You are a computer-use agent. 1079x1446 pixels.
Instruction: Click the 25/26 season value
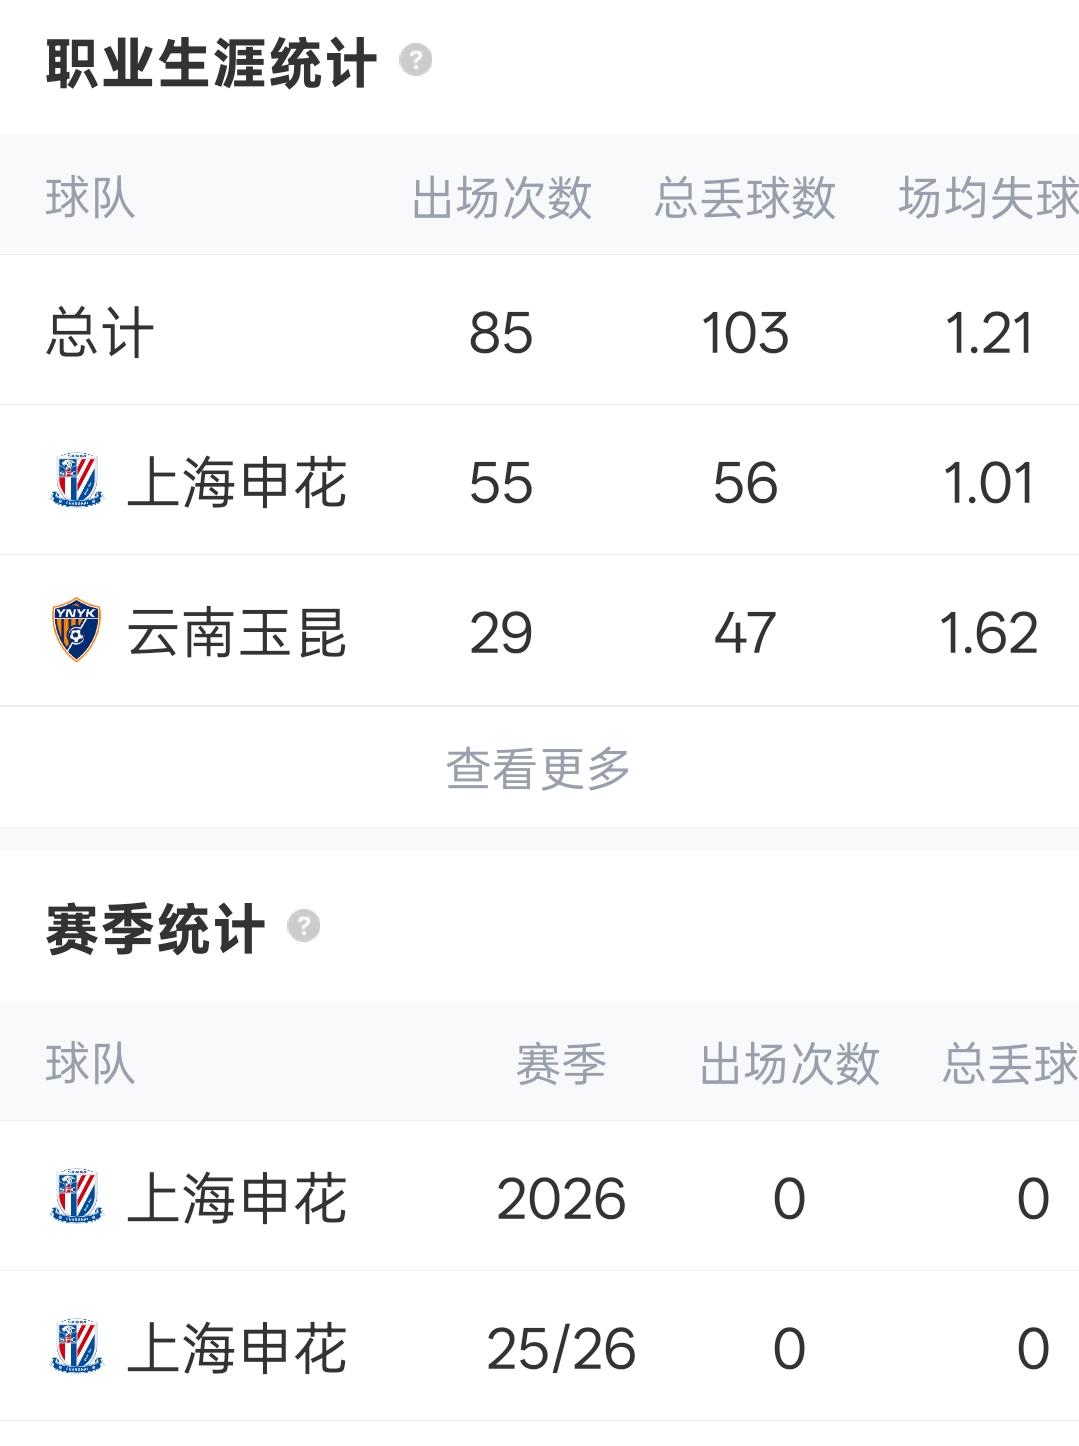pyautogui.click(x=561, y=1349)
